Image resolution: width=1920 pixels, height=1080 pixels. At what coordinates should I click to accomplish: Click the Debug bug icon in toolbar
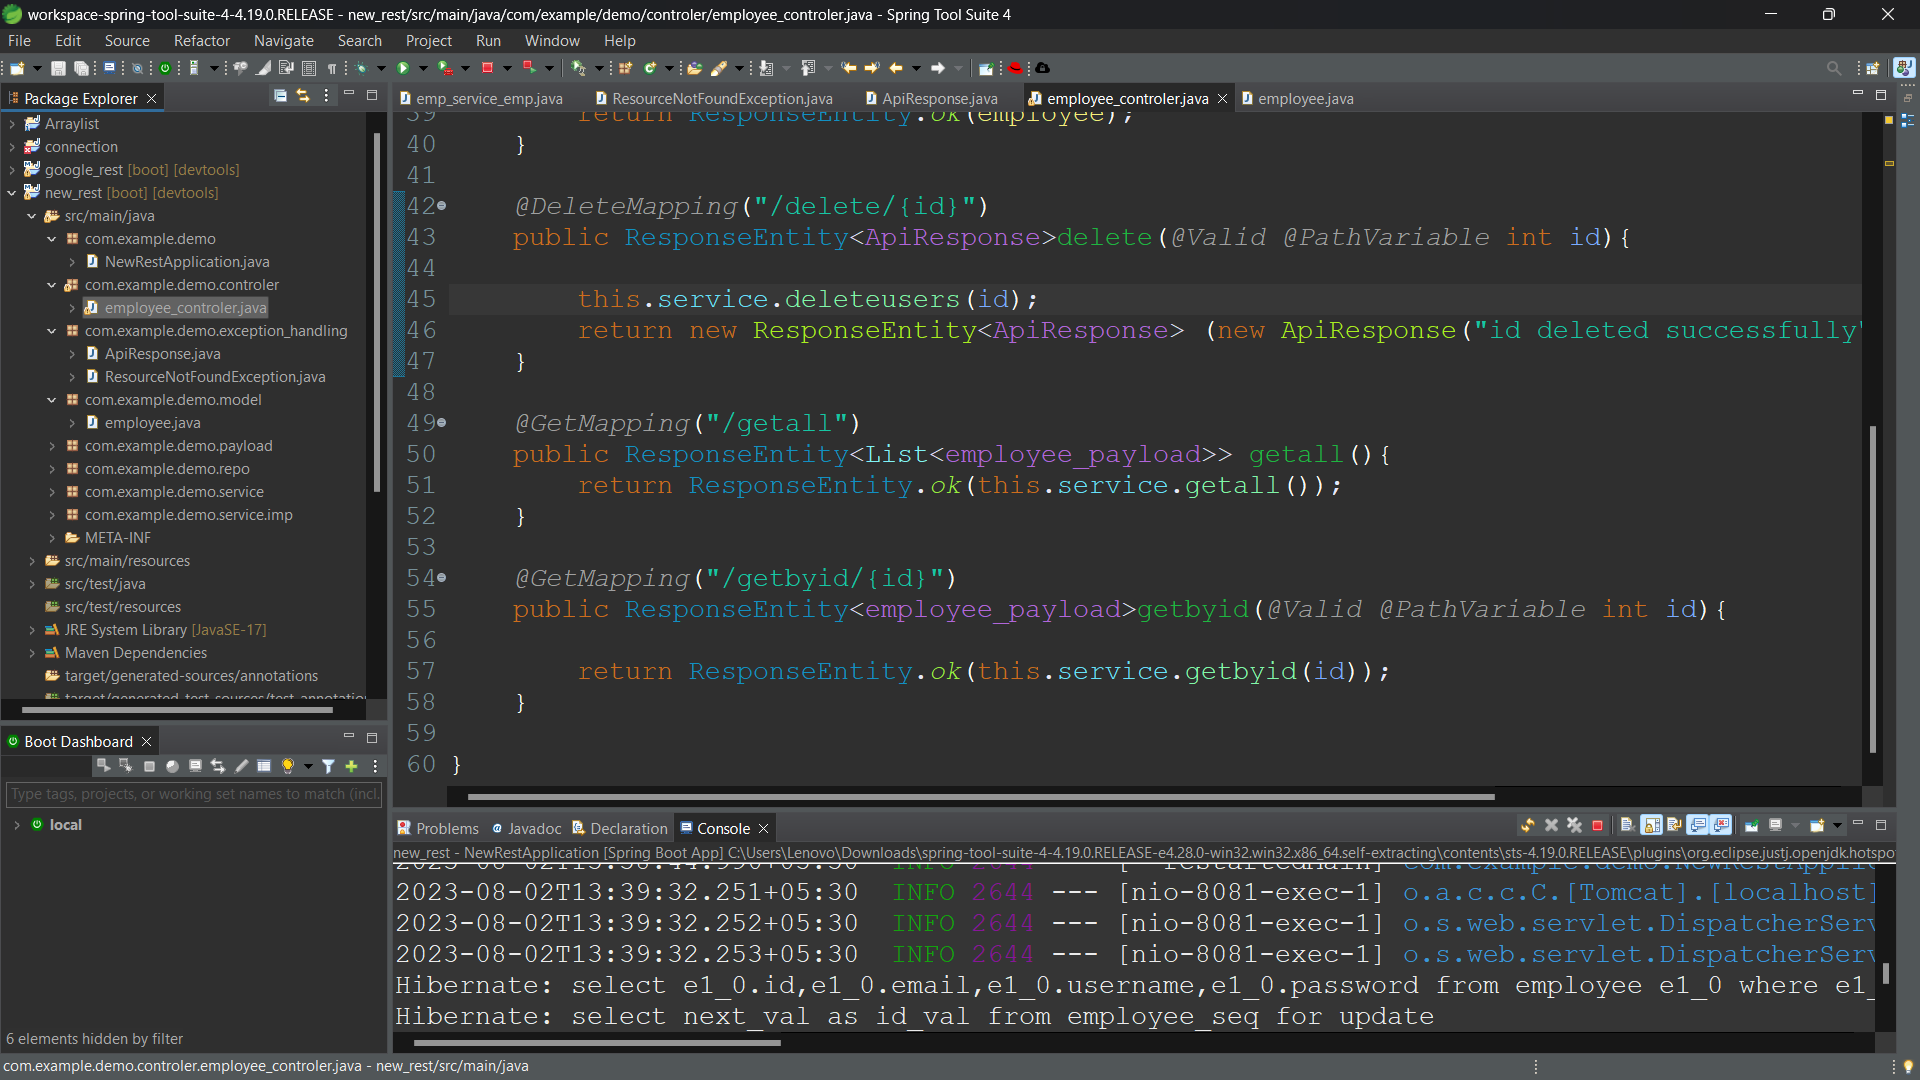(x=362, y=68)
